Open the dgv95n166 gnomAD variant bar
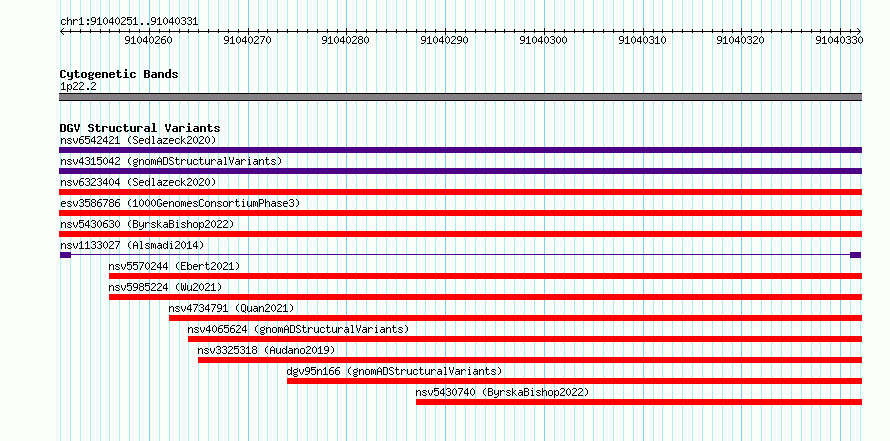Screen dimensions: 890x441 click(x=574, y=381)
